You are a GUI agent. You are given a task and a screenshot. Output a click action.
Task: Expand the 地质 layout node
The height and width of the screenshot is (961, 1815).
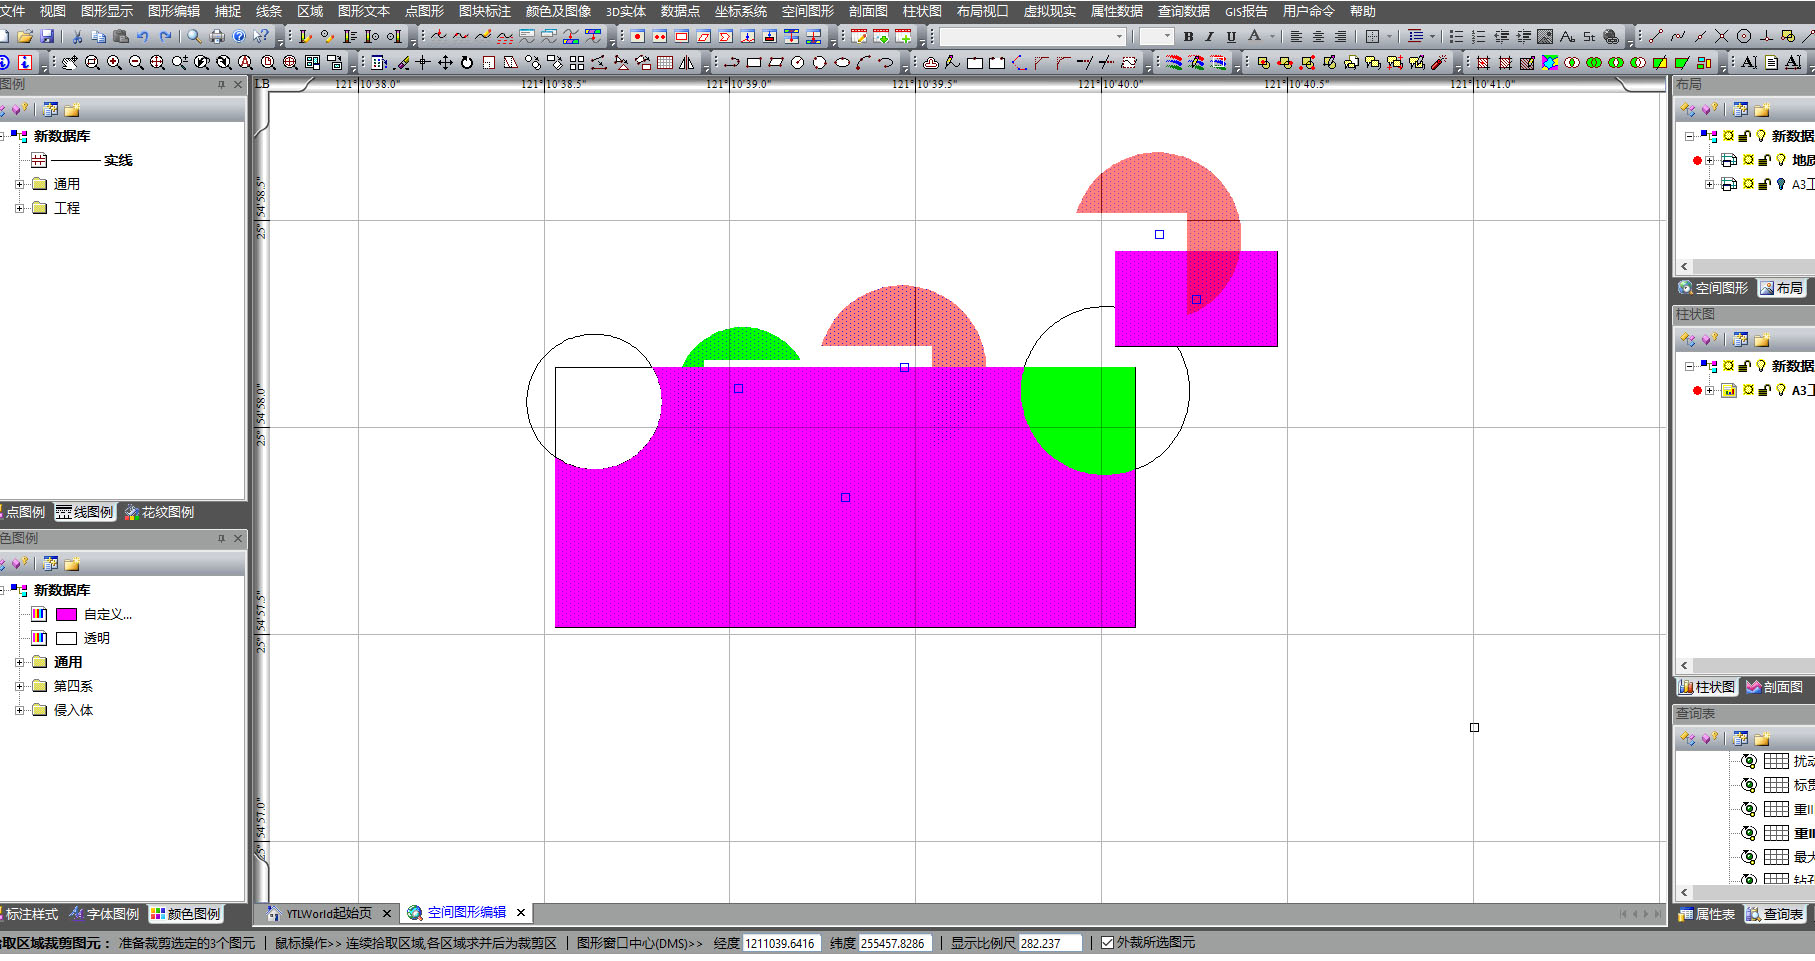[1709, 160]
